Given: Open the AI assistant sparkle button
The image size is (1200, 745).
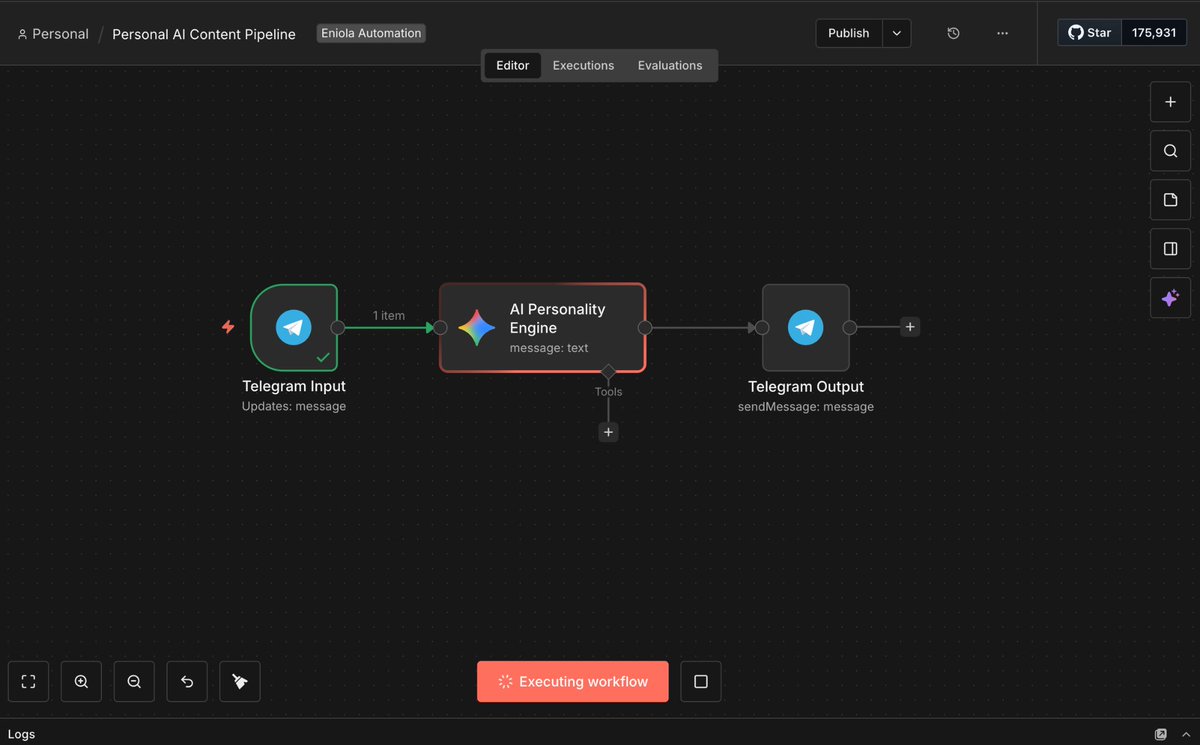Looking at the screenshot, I should pos(1170,298).
